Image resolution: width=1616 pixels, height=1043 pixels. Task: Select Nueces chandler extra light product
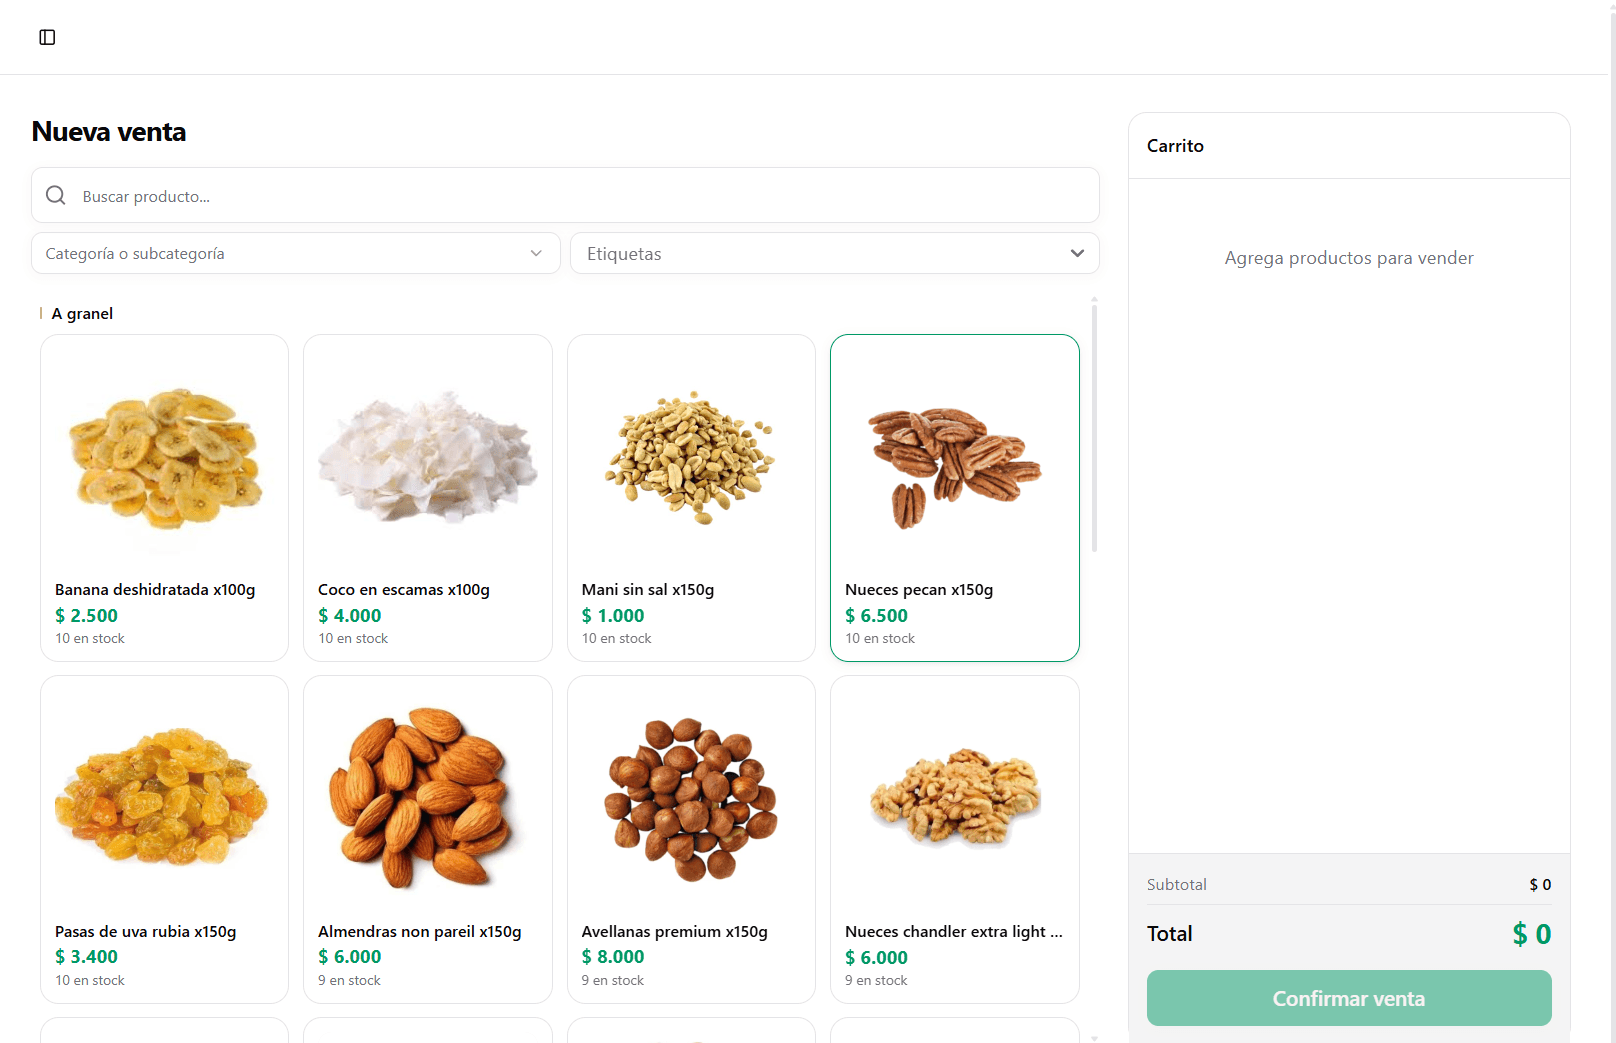tap(954, 839)
